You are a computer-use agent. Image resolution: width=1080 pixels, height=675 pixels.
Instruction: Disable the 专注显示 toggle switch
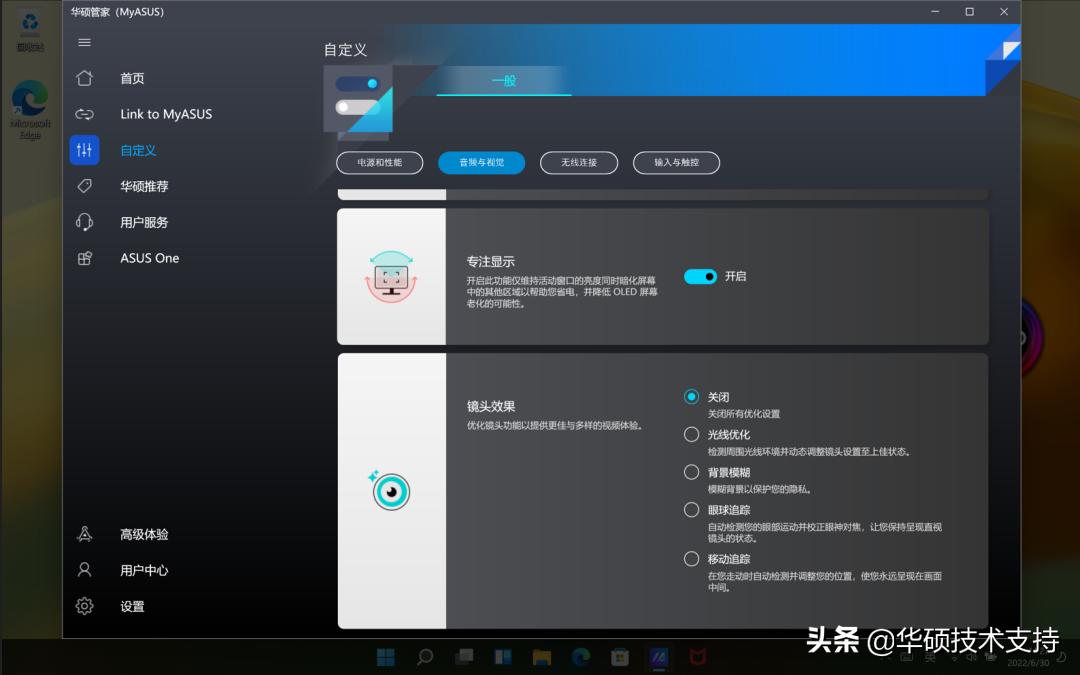point(700,276)
